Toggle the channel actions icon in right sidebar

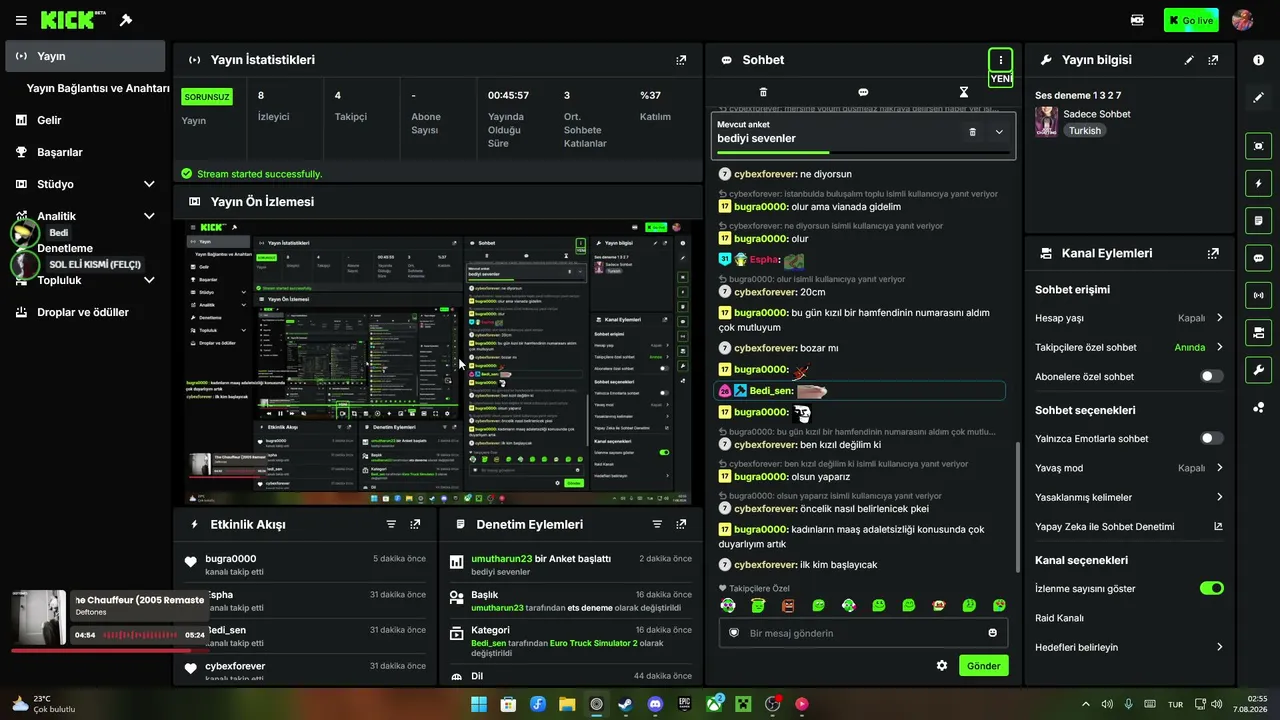click(1258, 332)
